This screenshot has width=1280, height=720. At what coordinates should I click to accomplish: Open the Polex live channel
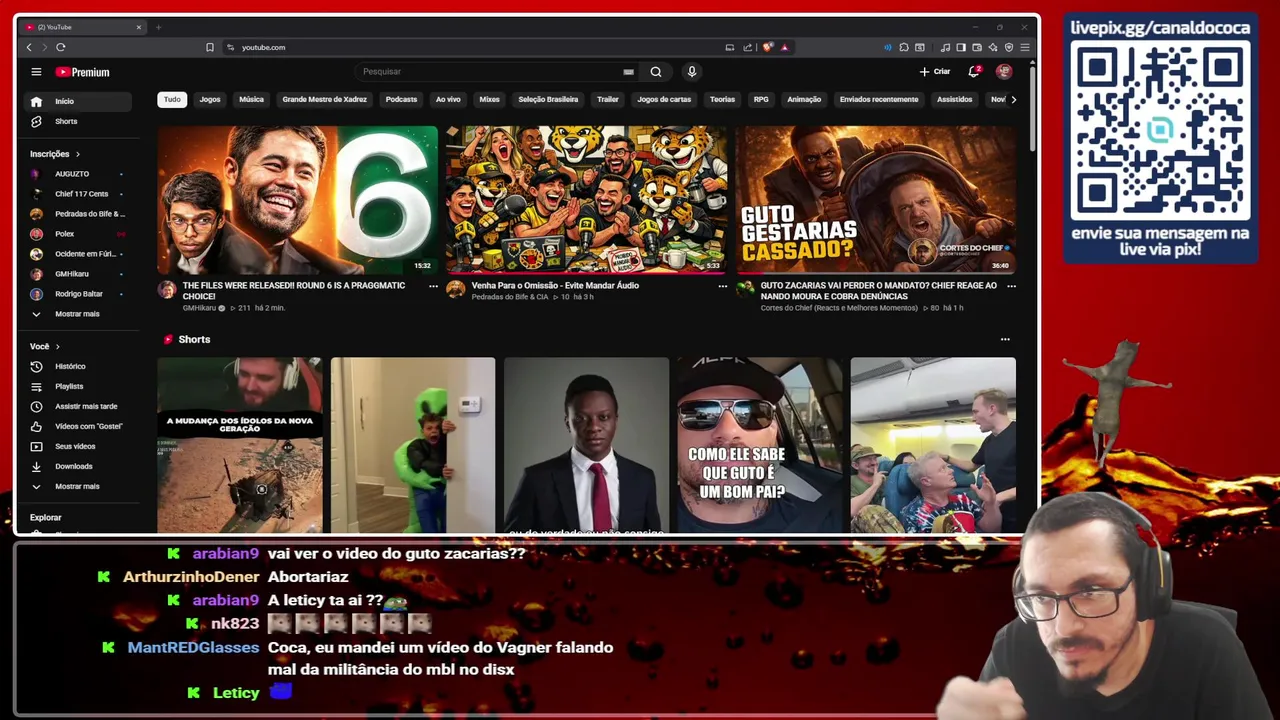(x=78, y=234)
